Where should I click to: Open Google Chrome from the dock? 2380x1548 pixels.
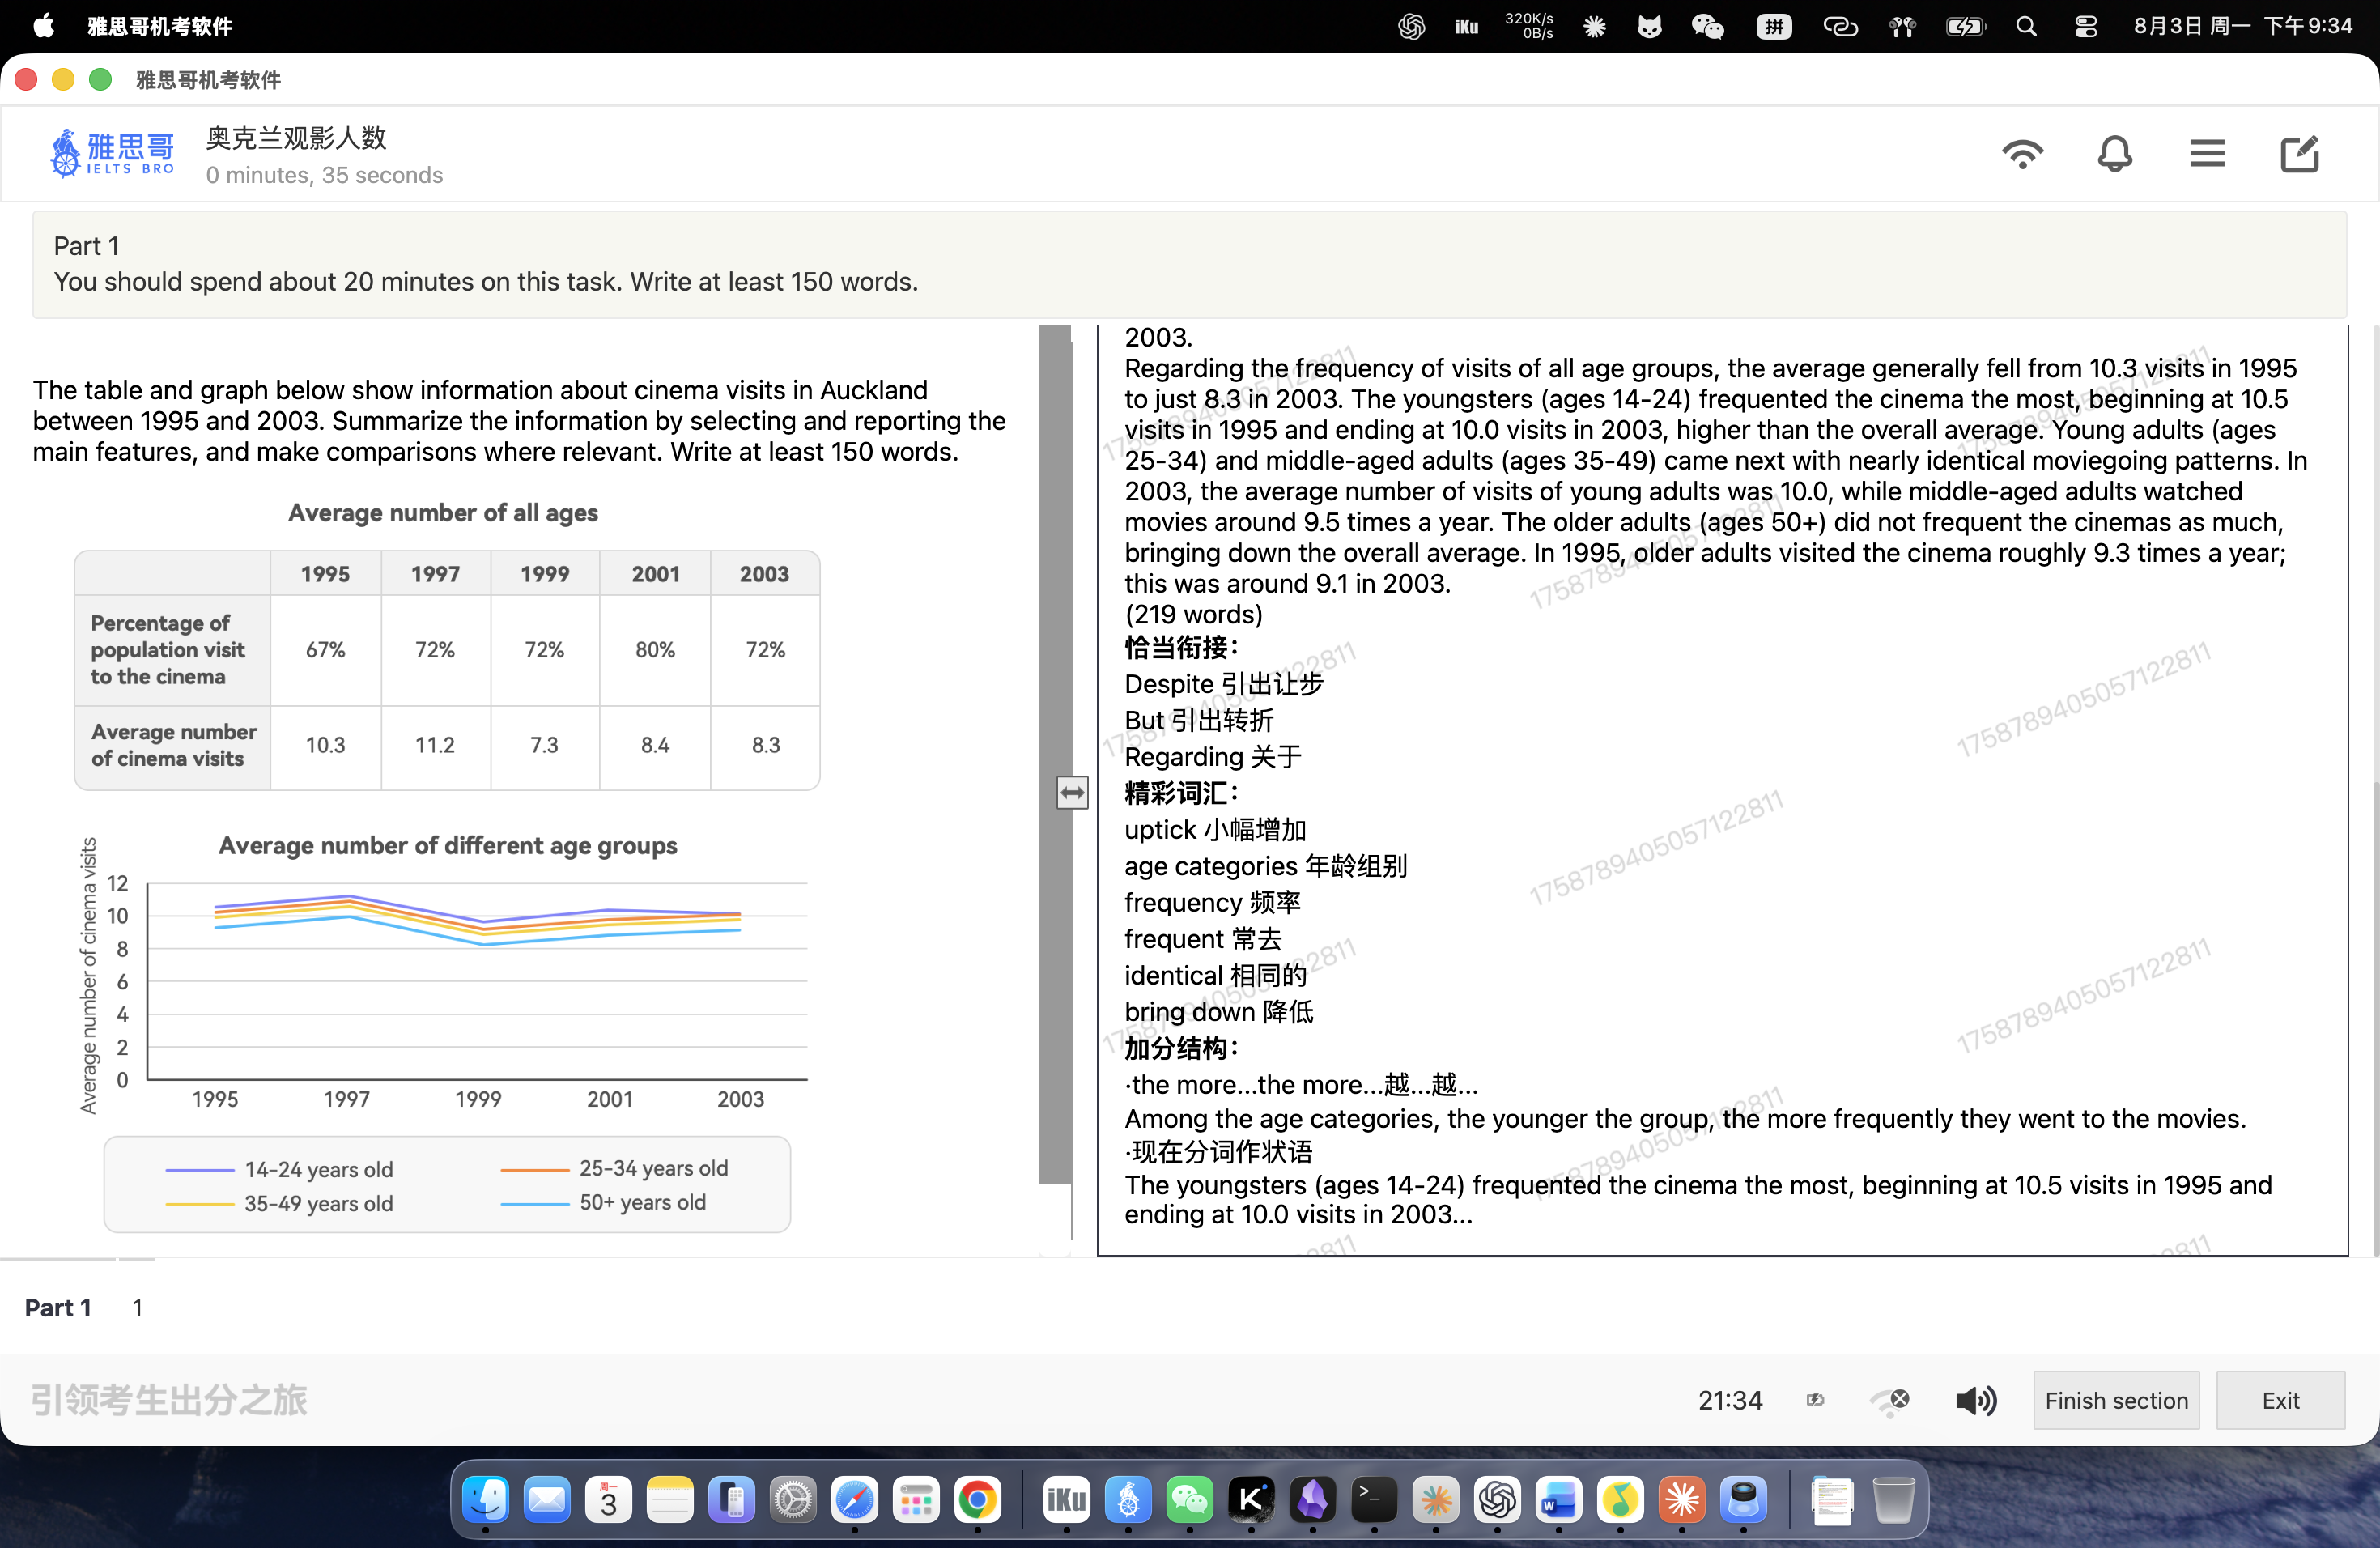point(978,1499)
